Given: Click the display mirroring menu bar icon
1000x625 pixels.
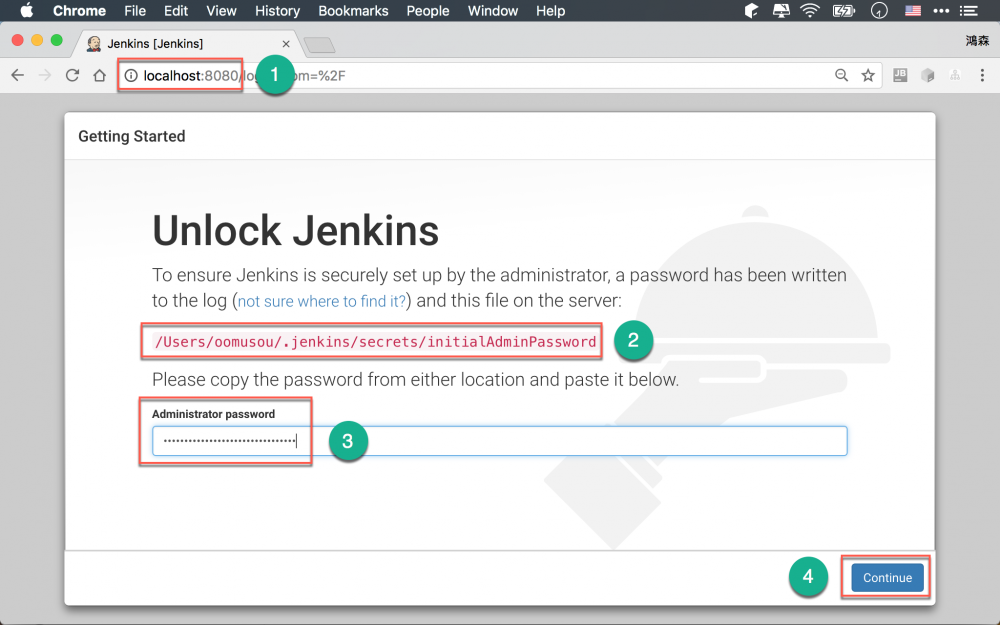Looking at the screenshot, I should pos(781,11).
